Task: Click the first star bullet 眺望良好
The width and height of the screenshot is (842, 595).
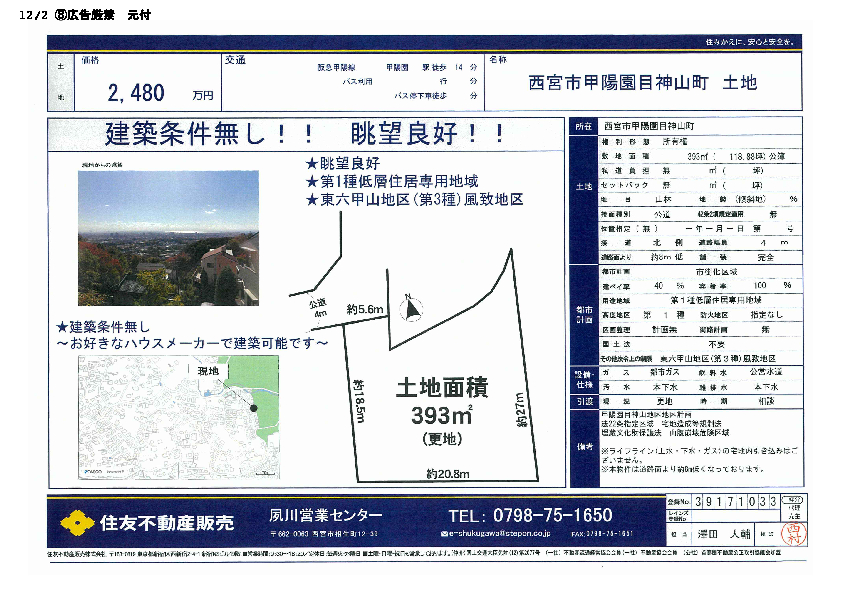Action: [311, 164]
